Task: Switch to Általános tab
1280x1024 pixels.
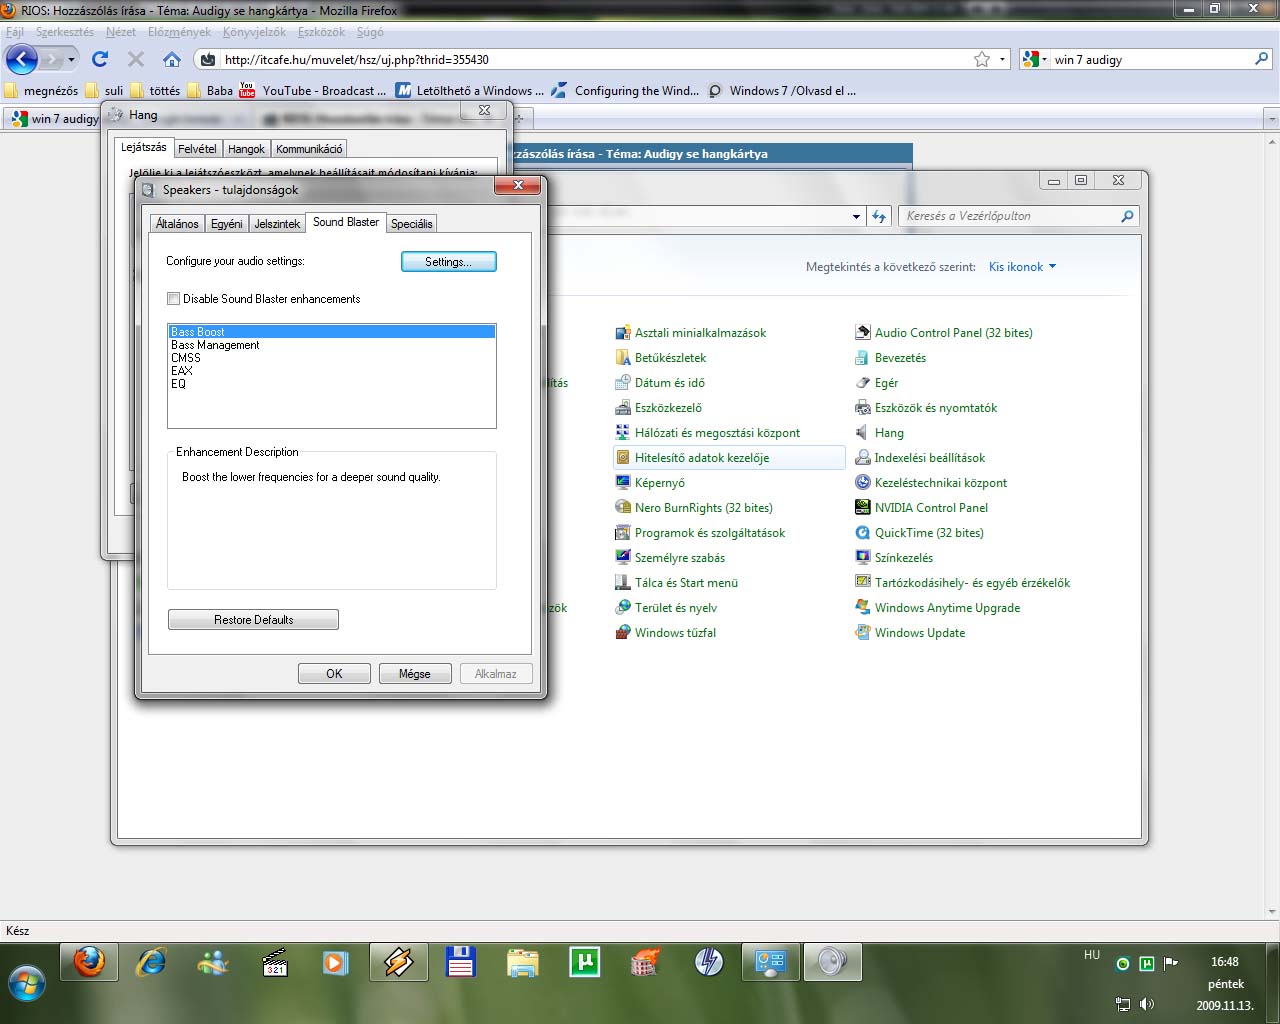Action: (177, 224)
